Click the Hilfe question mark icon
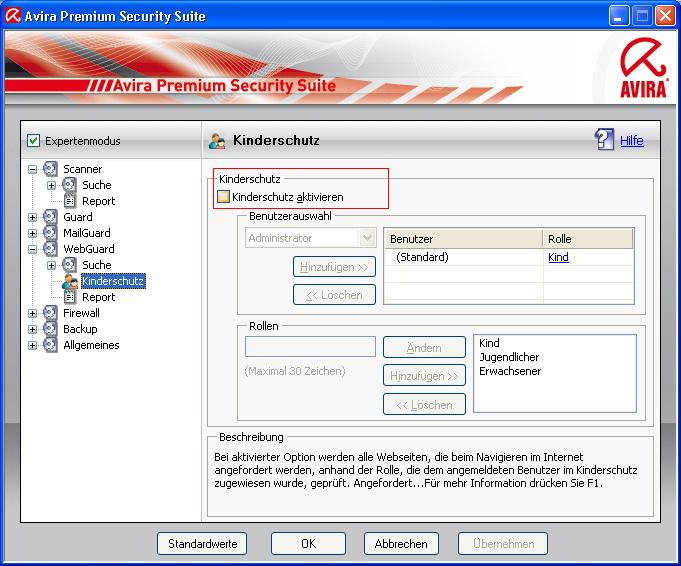 pyautogui.click(x=604, y=139)
